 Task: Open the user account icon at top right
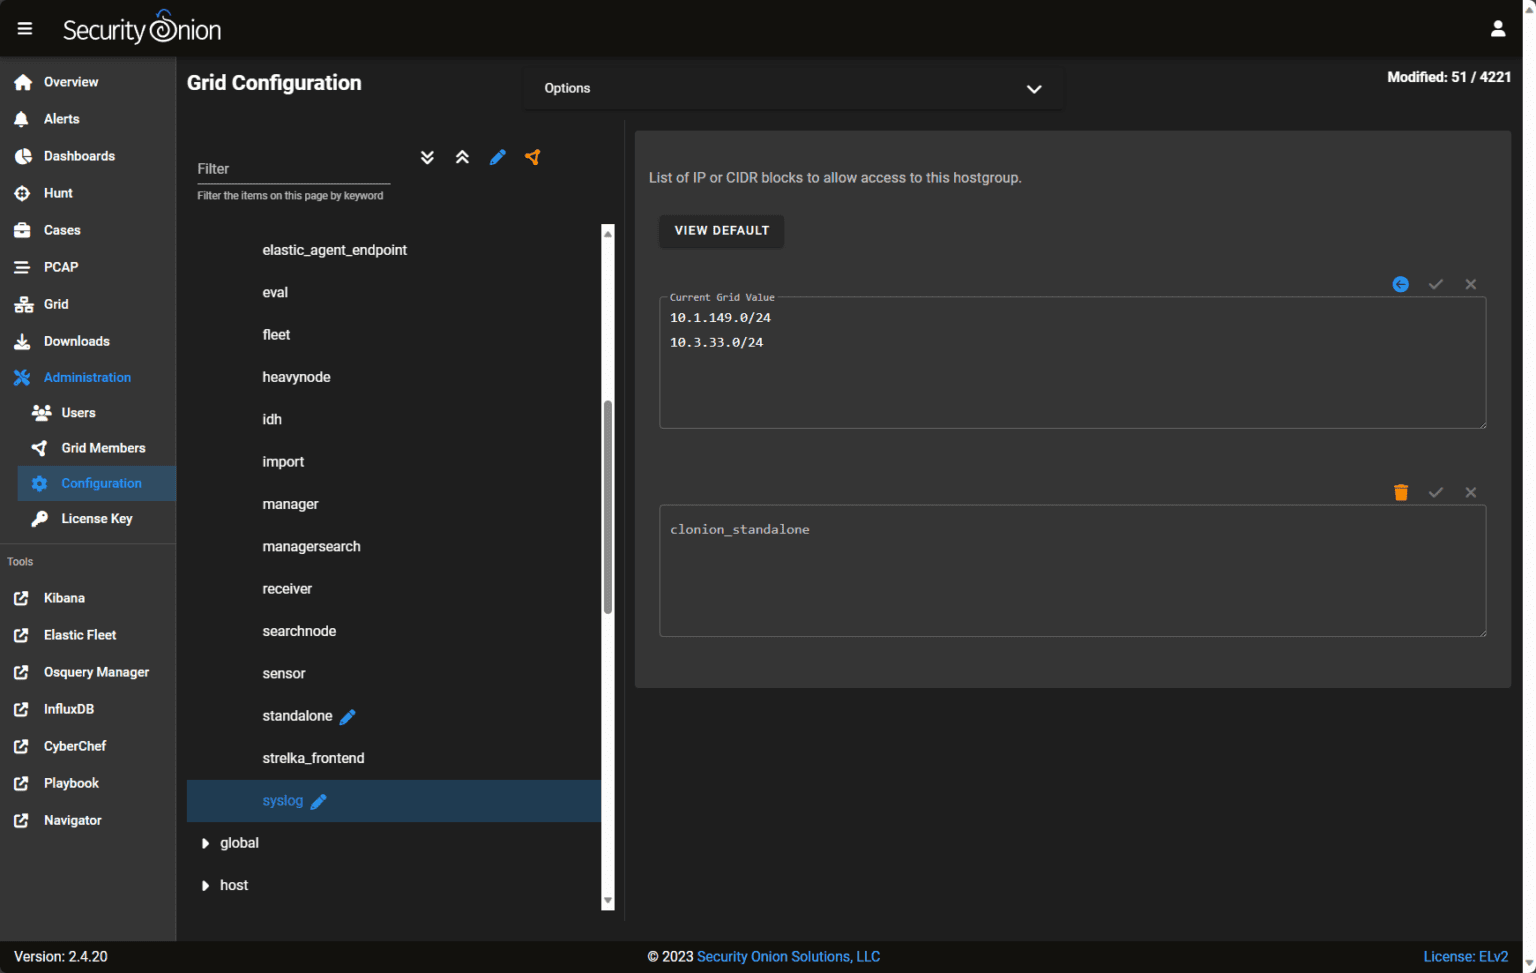[x=1497, y=28]
